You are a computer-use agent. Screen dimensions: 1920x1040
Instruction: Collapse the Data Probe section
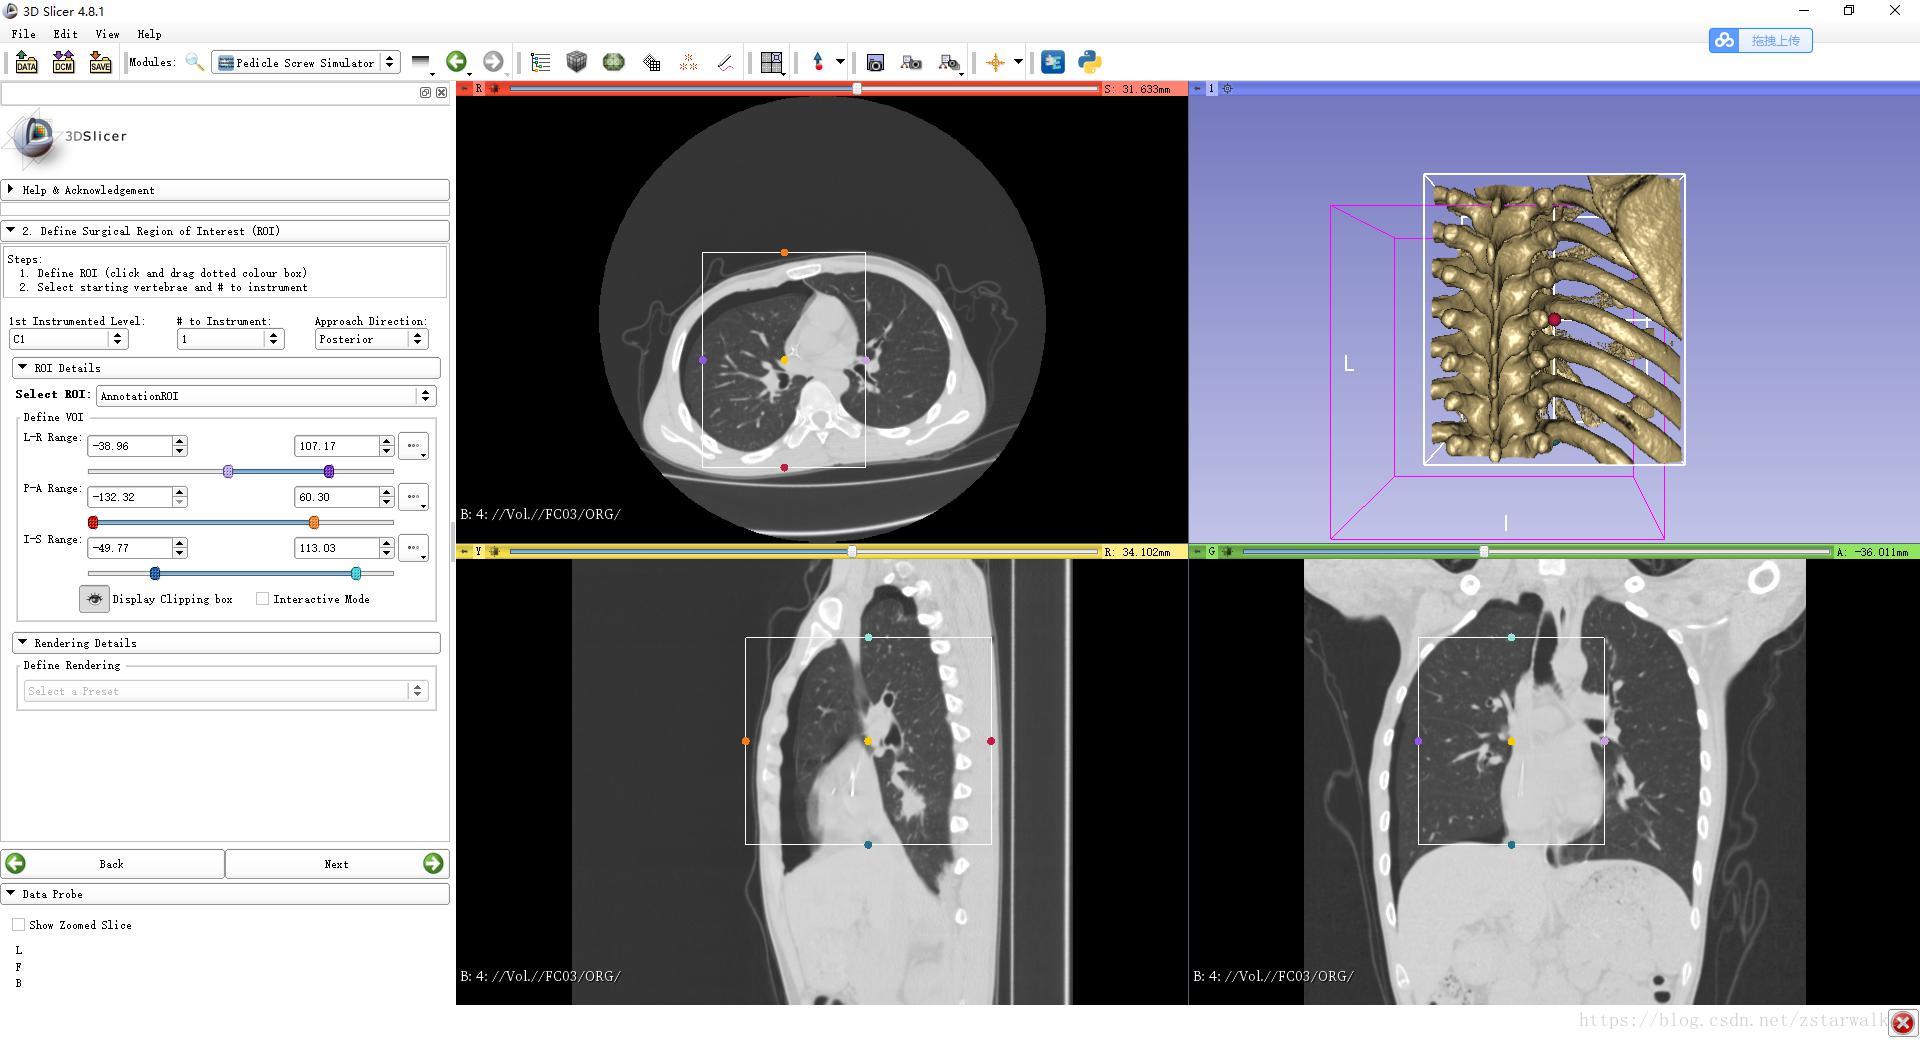[225, 894]
